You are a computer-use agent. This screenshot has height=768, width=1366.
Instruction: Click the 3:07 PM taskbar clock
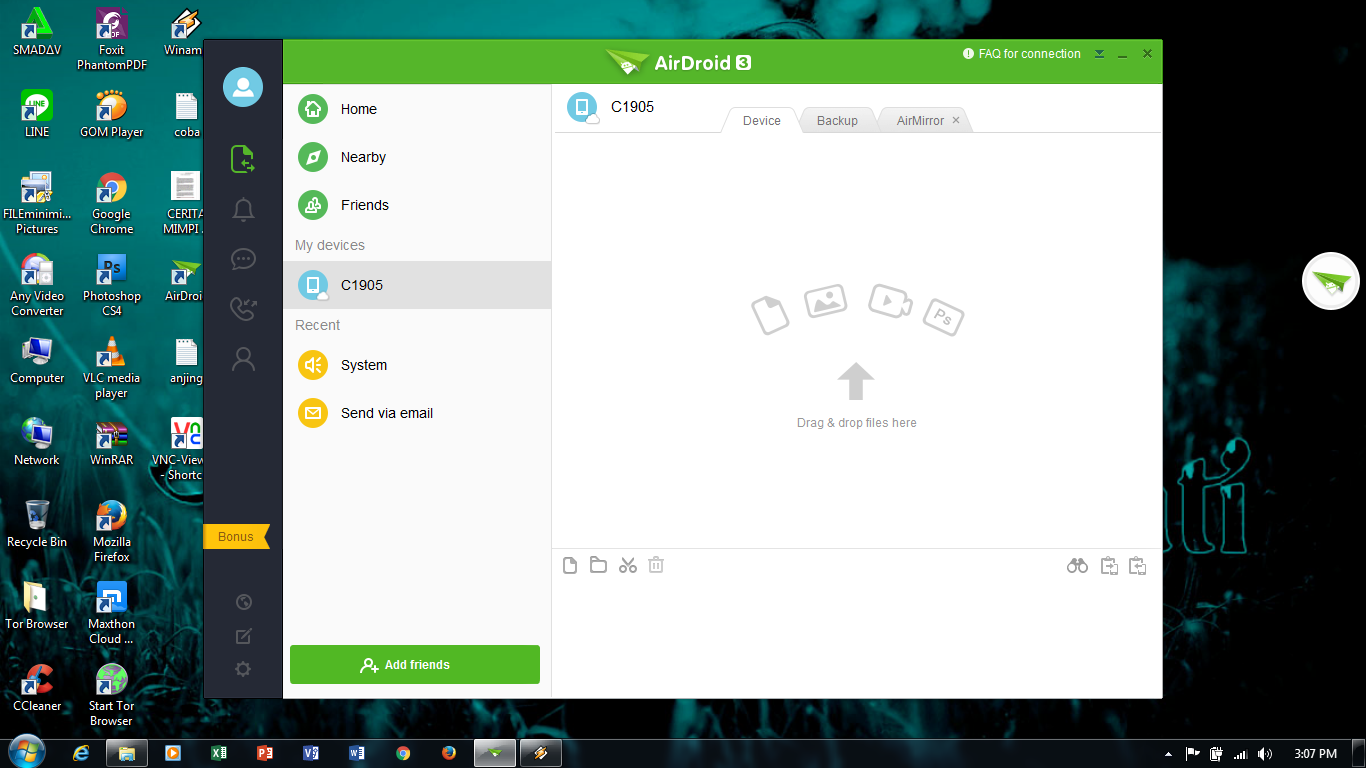tap(1314, 754)
